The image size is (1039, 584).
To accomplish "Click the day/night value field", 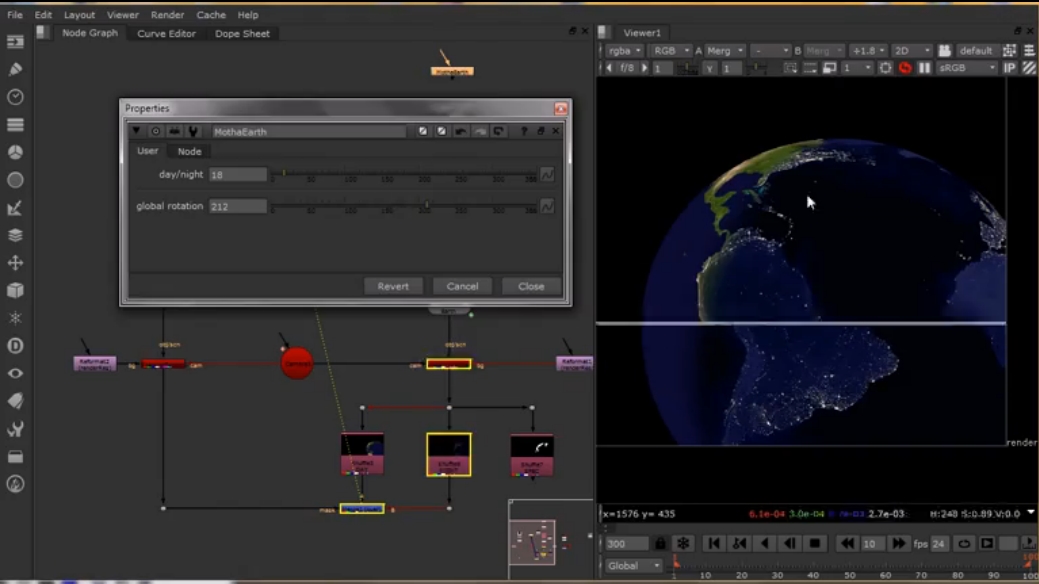I will [238, 174].
